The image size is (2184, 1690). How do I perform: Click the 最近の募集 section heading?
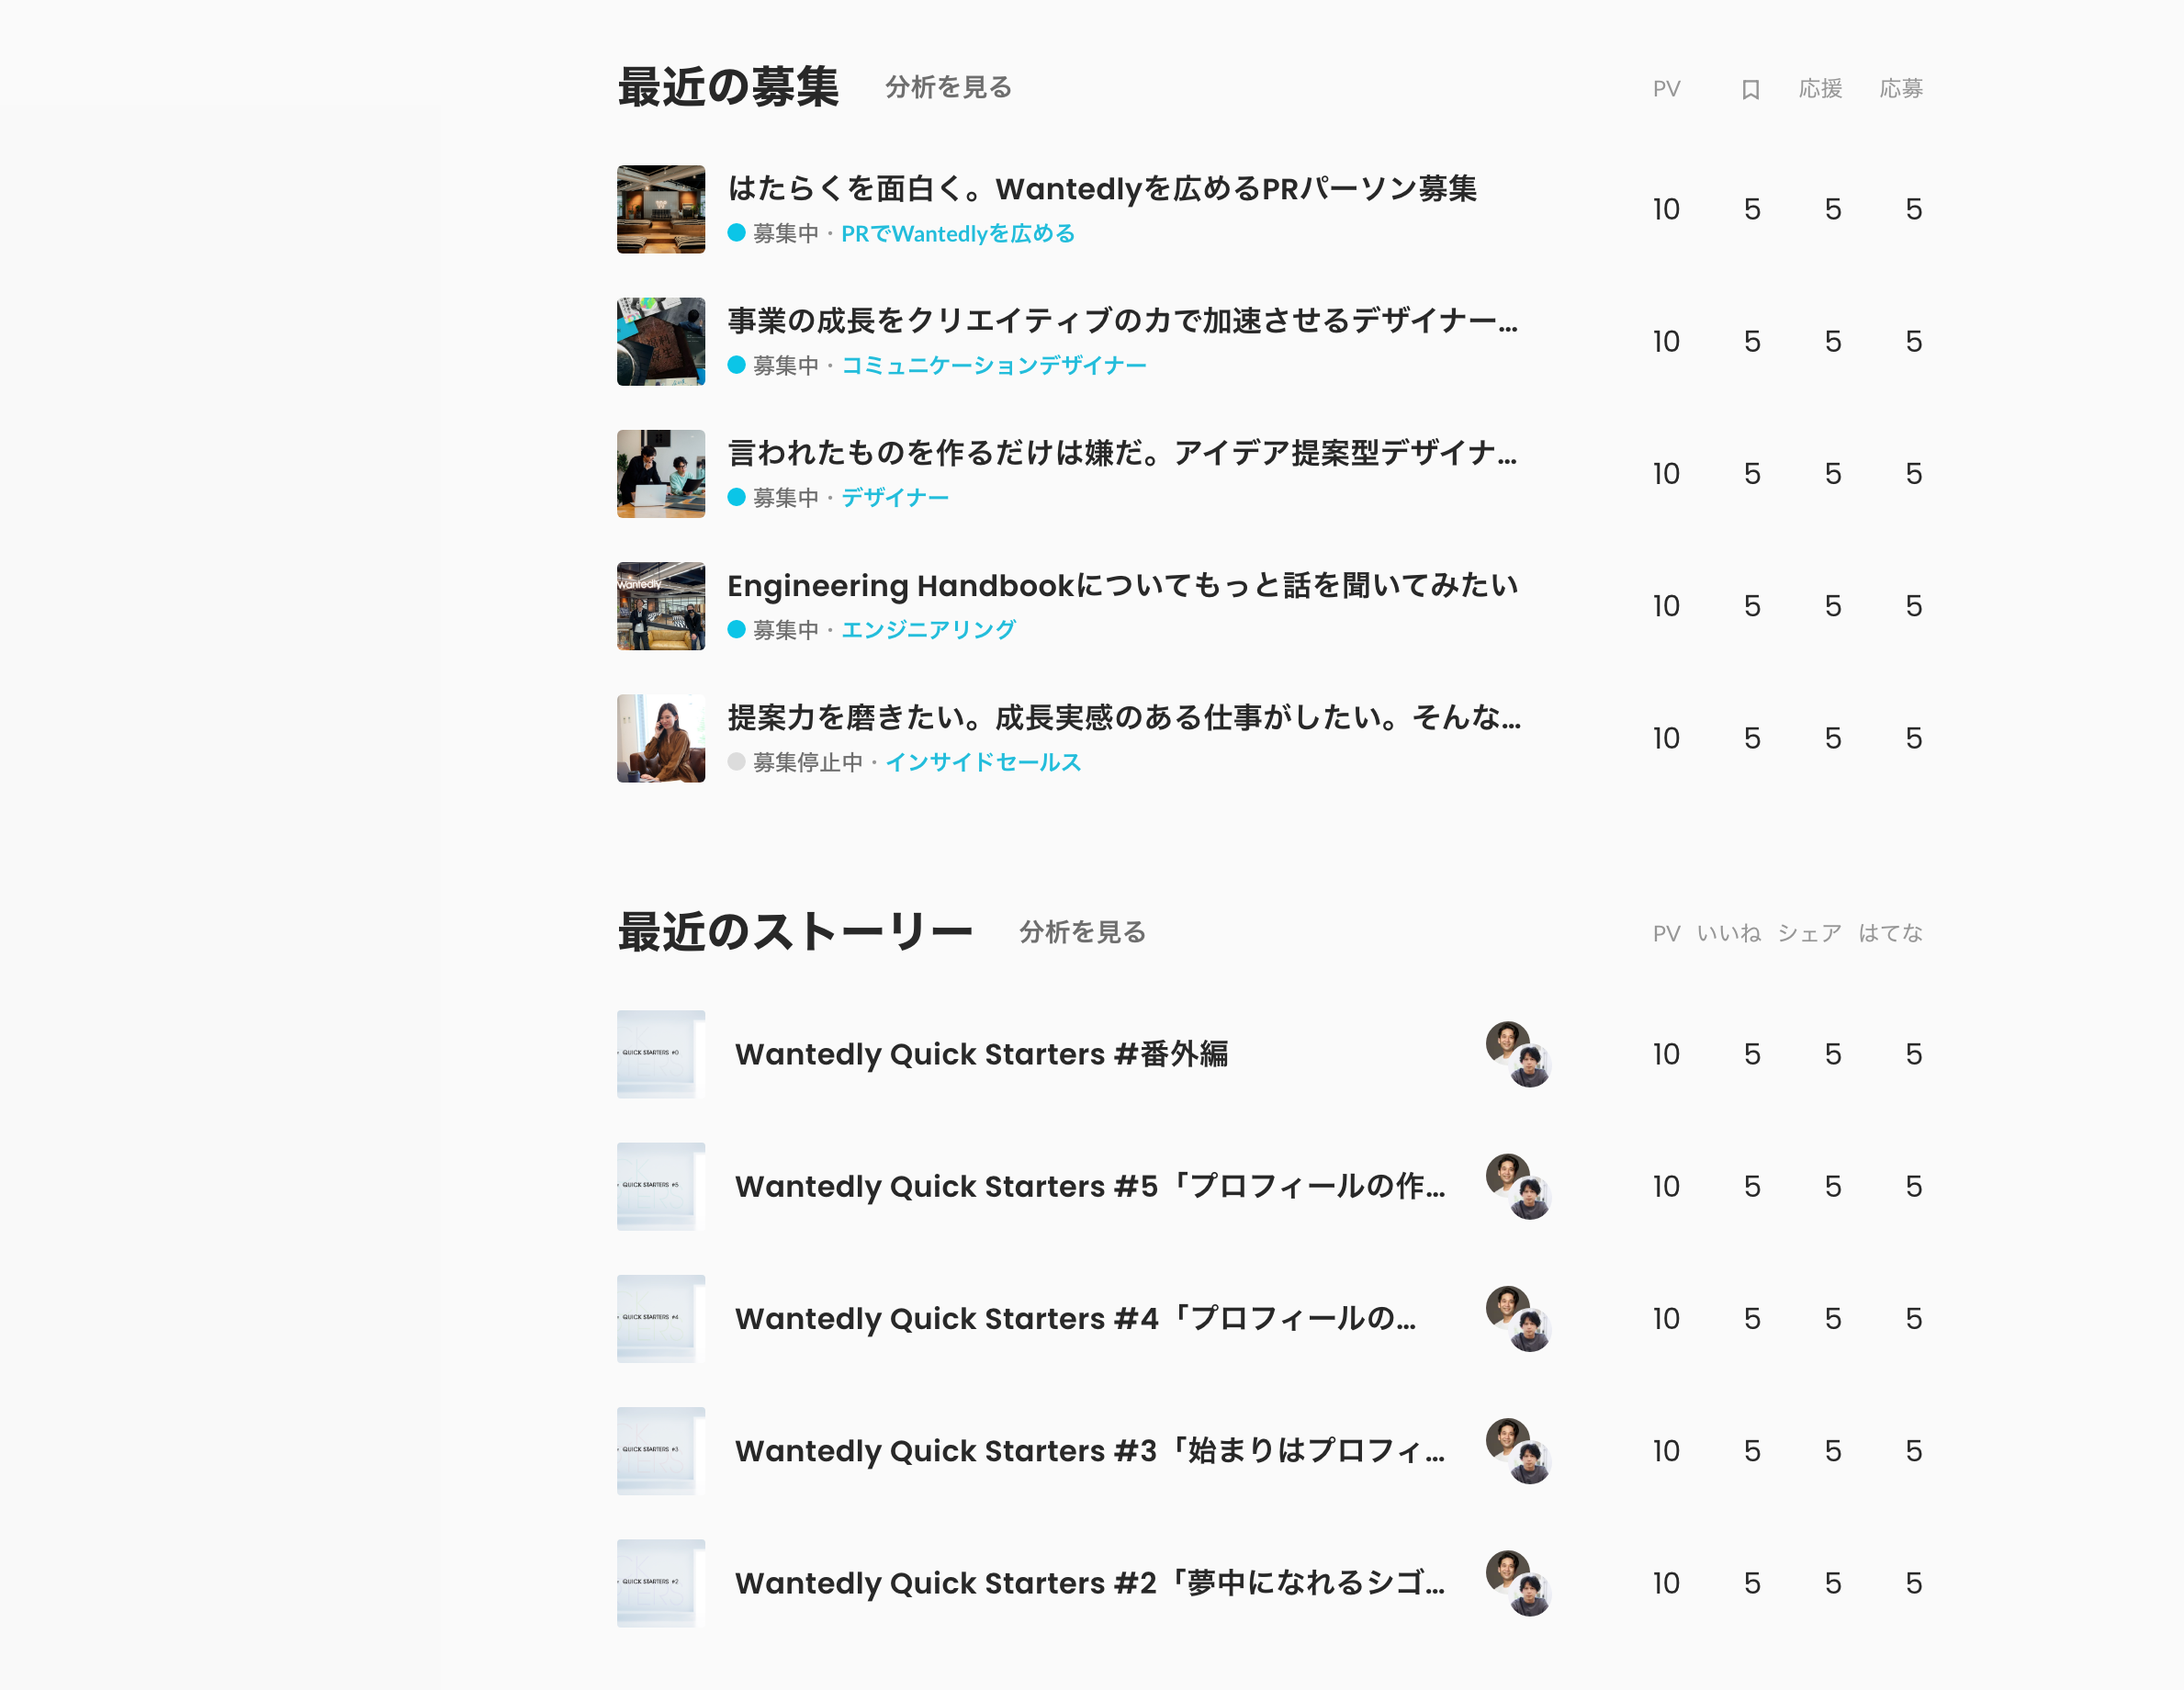(728, 87)
